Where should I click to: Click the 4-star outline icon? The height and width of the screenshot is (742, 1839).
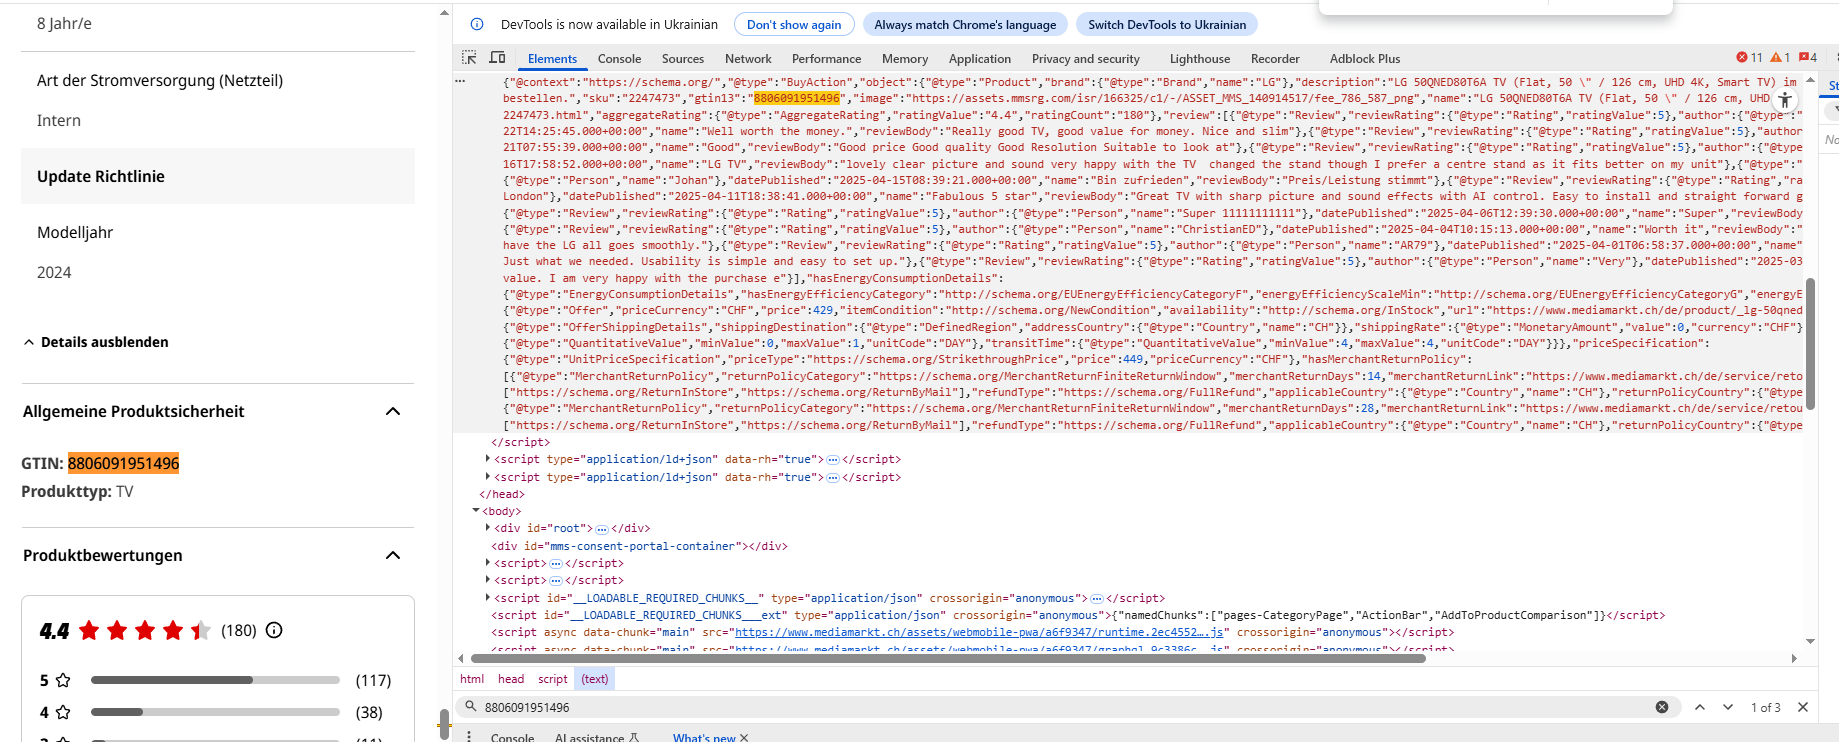63,712
